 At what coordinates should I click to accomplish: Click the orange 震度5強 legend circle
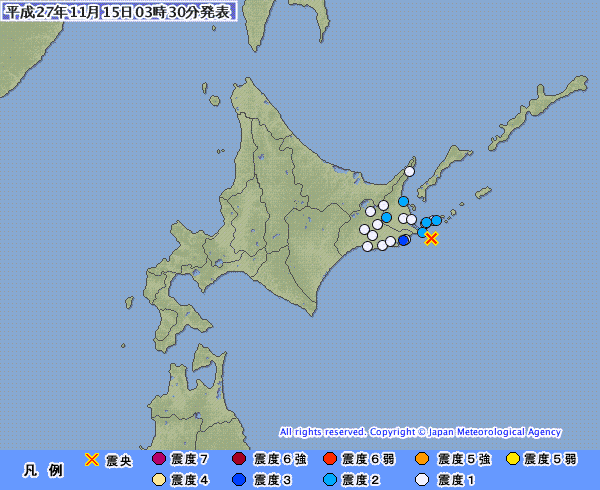[422, 459]
